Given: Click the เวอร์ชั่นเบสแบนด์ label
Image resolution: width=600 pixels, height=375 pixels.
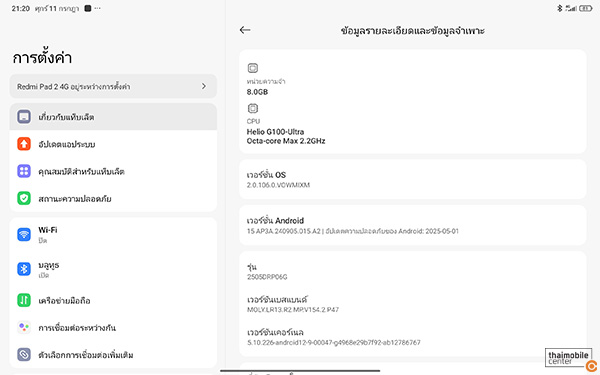Looking at the screenshot, I should point(277,299).
